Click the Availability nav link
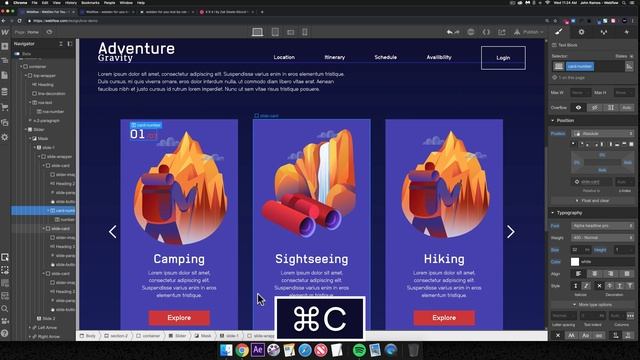Screen dimensions: 640x360 click(439, 57)
